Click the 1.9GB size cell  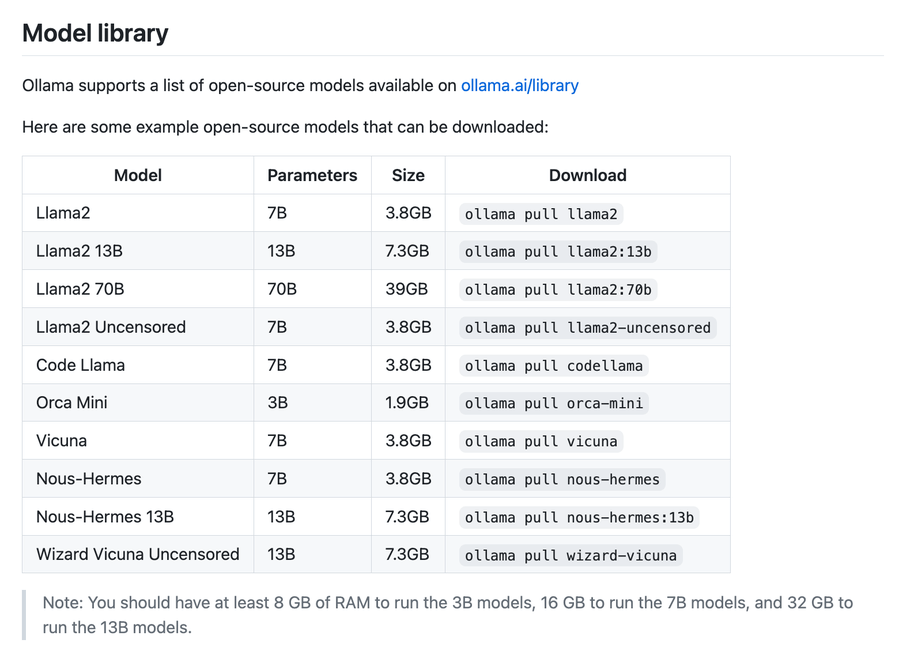click(407, 402)
